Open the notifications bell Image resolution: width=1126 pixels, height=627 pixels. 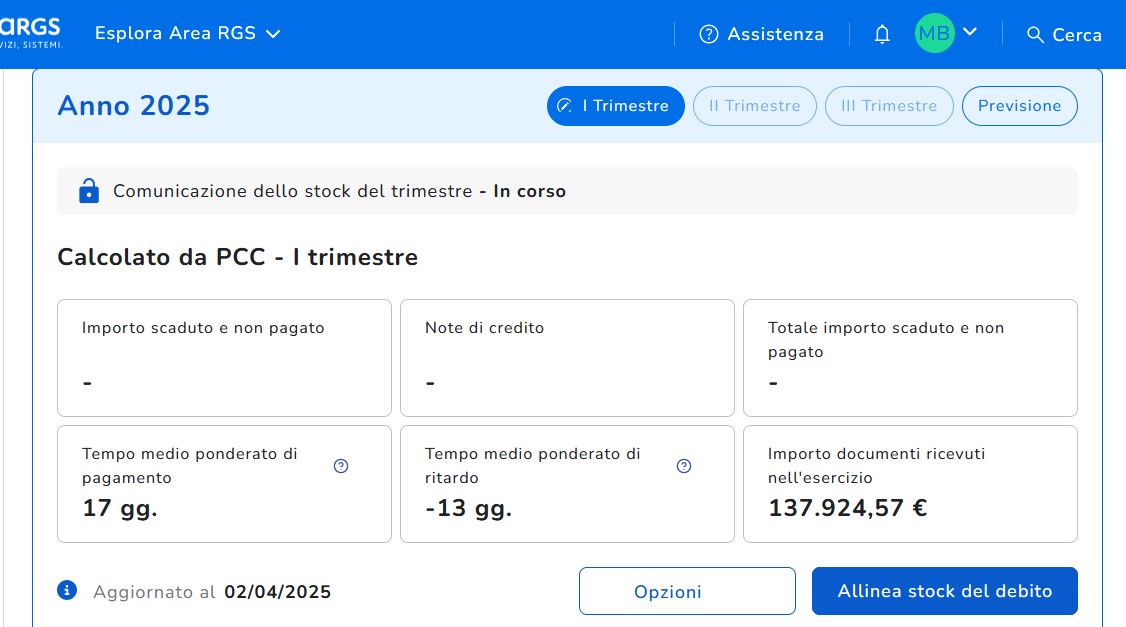point(882,35)
